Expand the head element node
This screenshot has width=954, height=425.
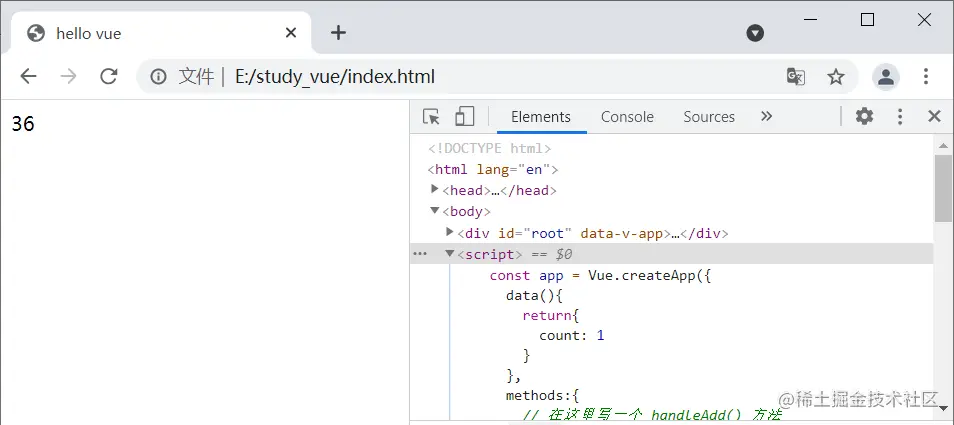pos(435,190)
